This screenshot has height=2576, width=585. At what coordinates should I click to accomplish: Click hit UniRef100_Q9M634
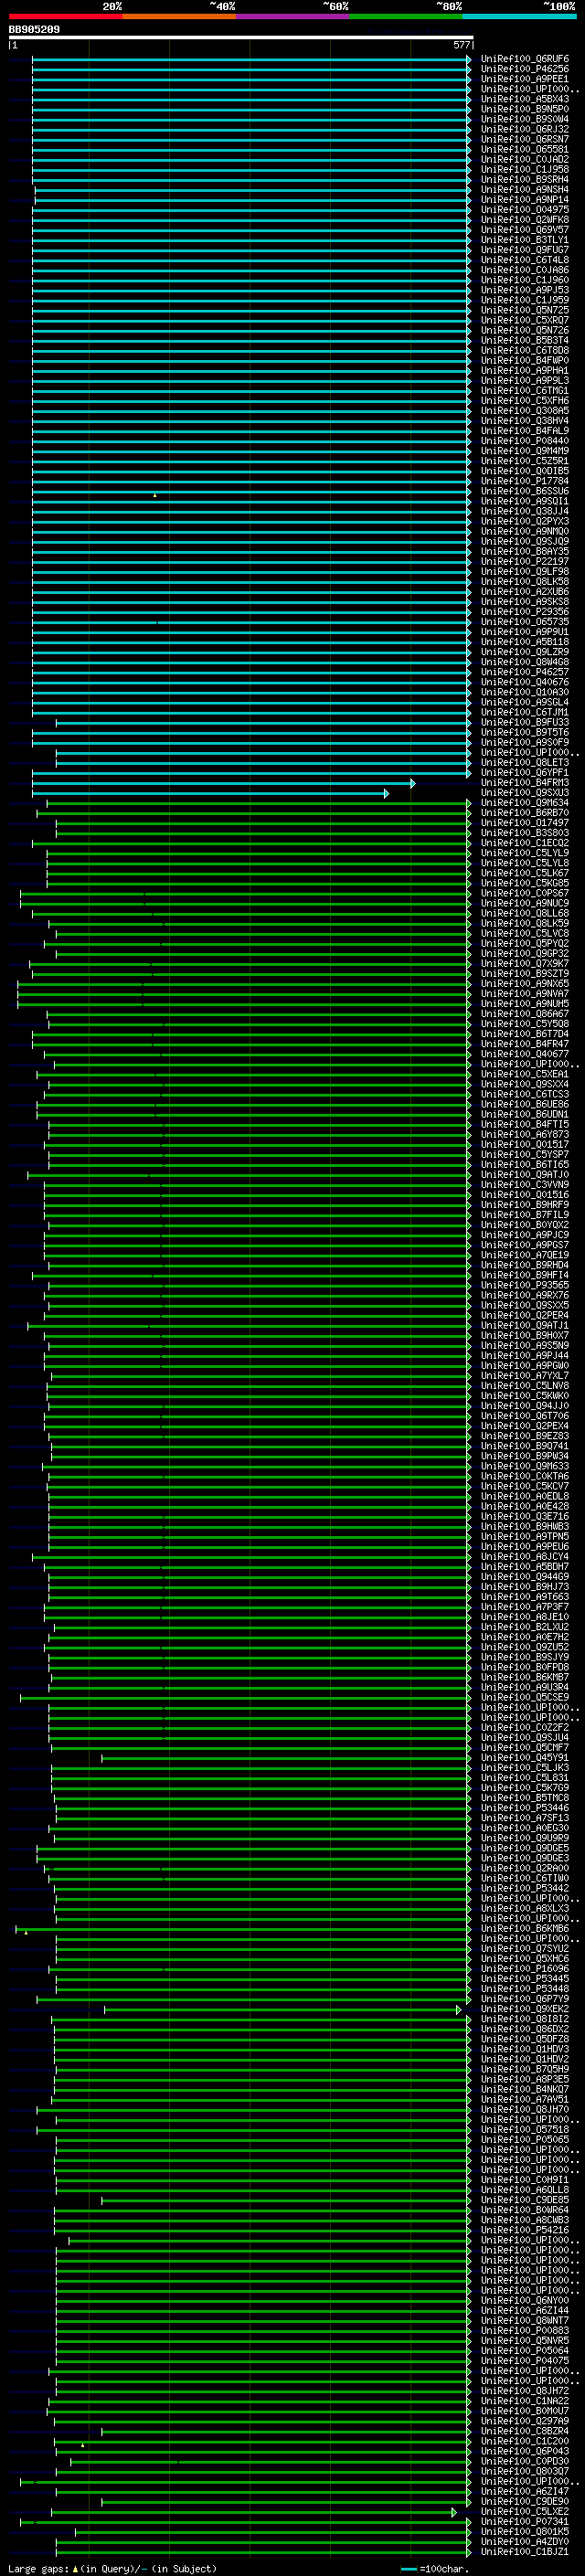525,803
